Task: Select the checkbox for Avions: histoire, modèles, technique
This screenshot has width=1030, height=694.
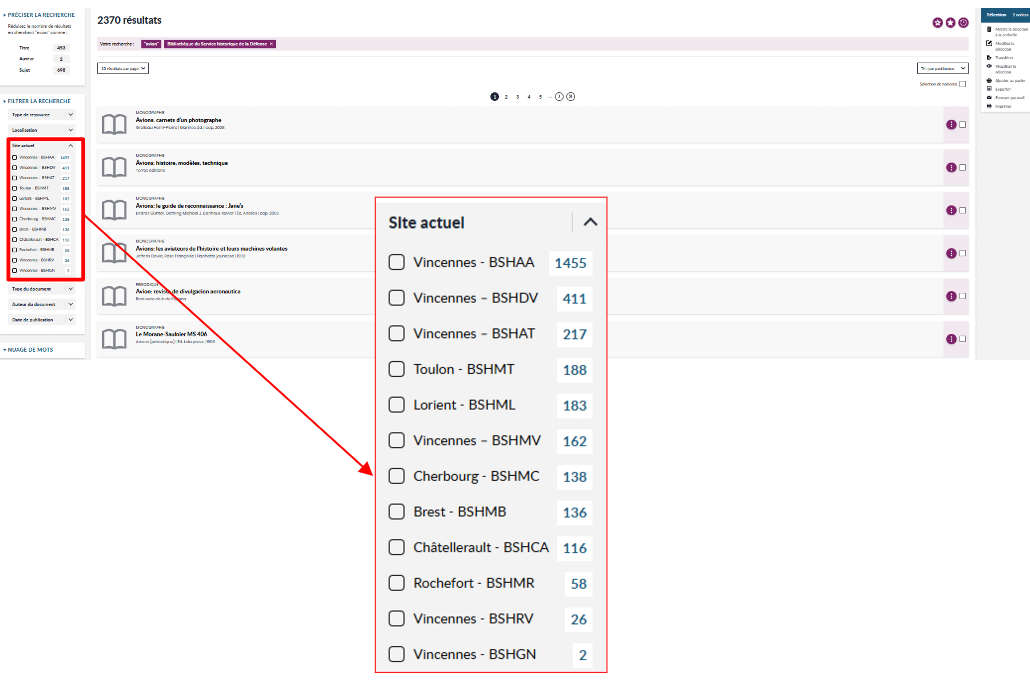Action: pos(962,168)
